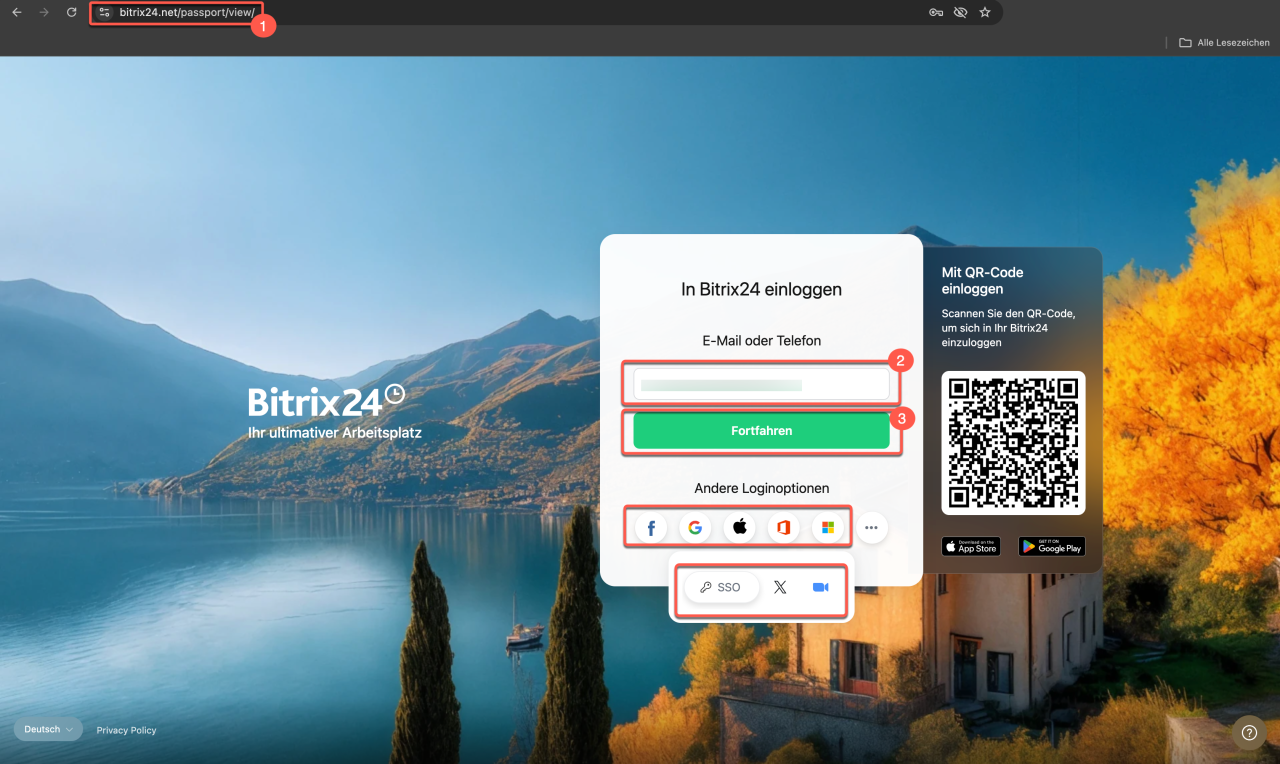Open the Deutsch language dropdown
This screenshot has height=764, width=1280.
tap(48, 729)
